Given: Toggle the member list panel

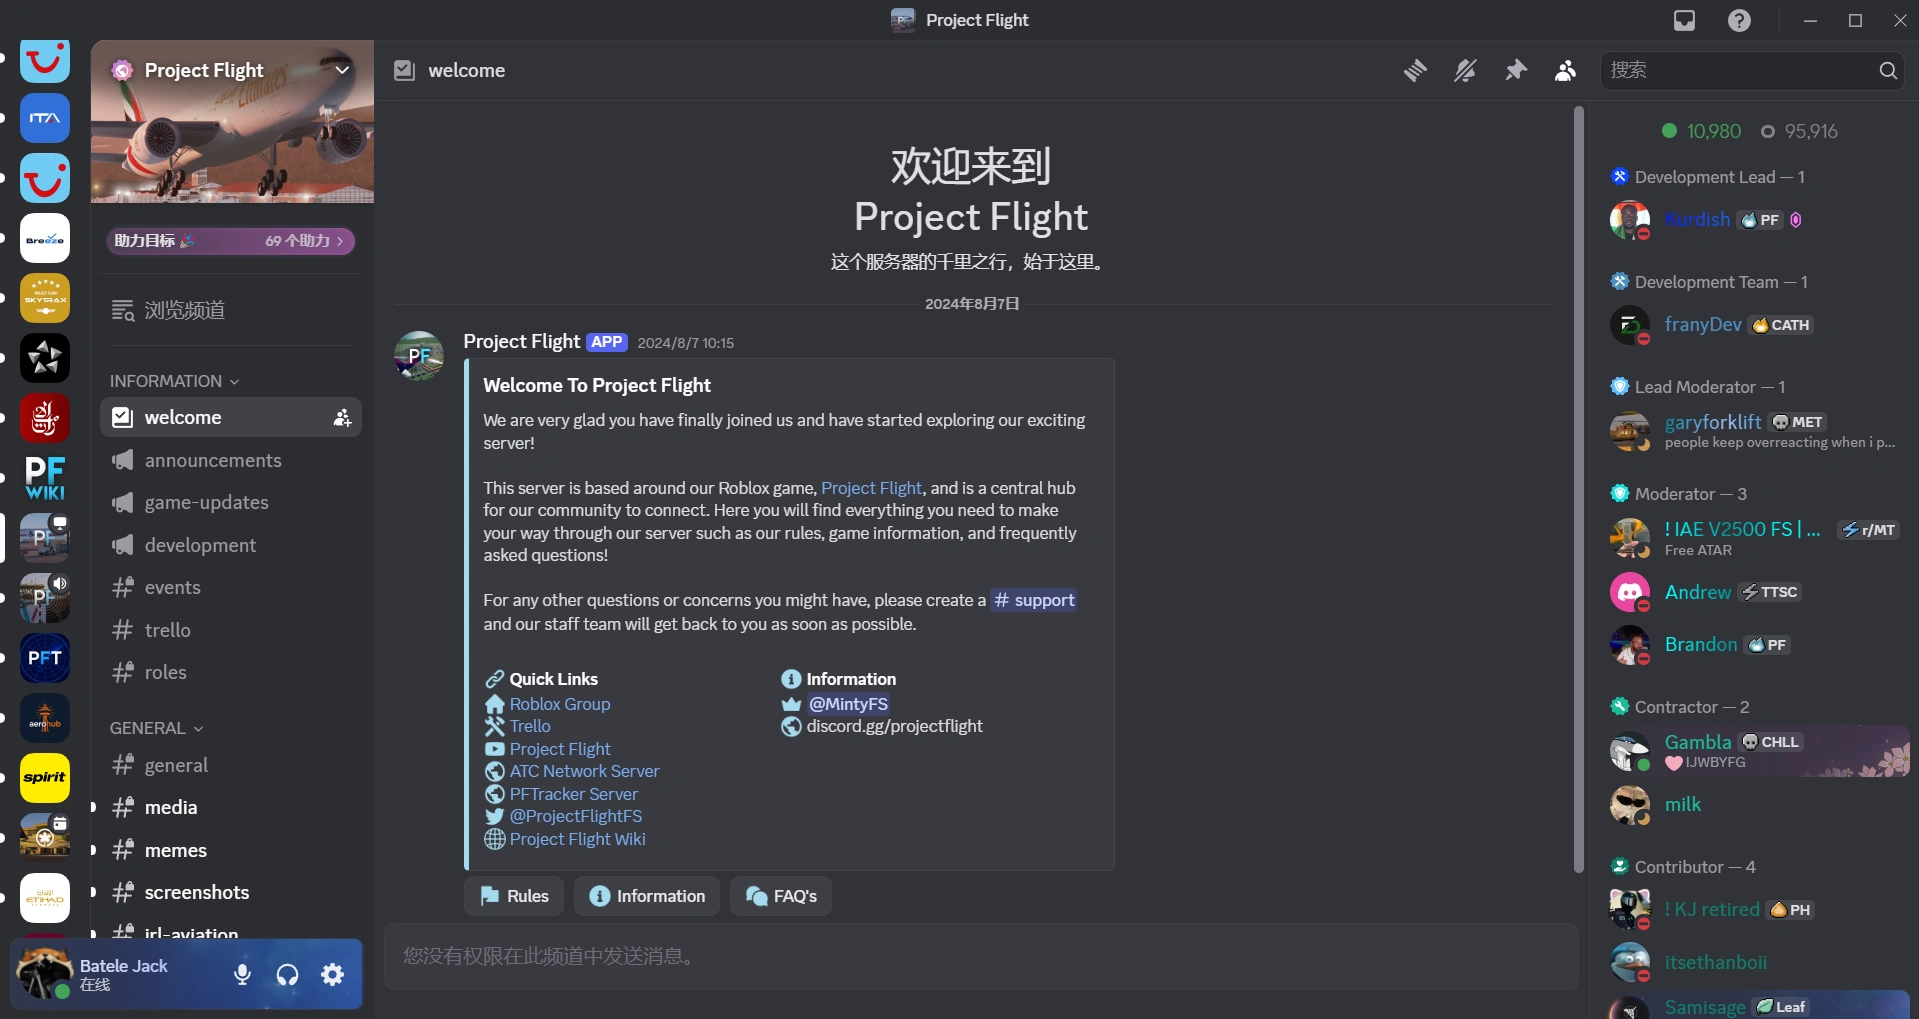Looking at the screenshot, I should [1566, 70].
